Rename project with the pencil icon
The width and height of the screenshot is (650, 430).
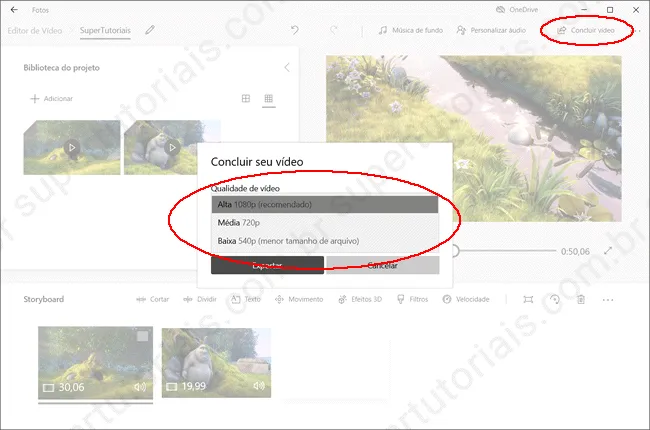[x=150, y=30]
